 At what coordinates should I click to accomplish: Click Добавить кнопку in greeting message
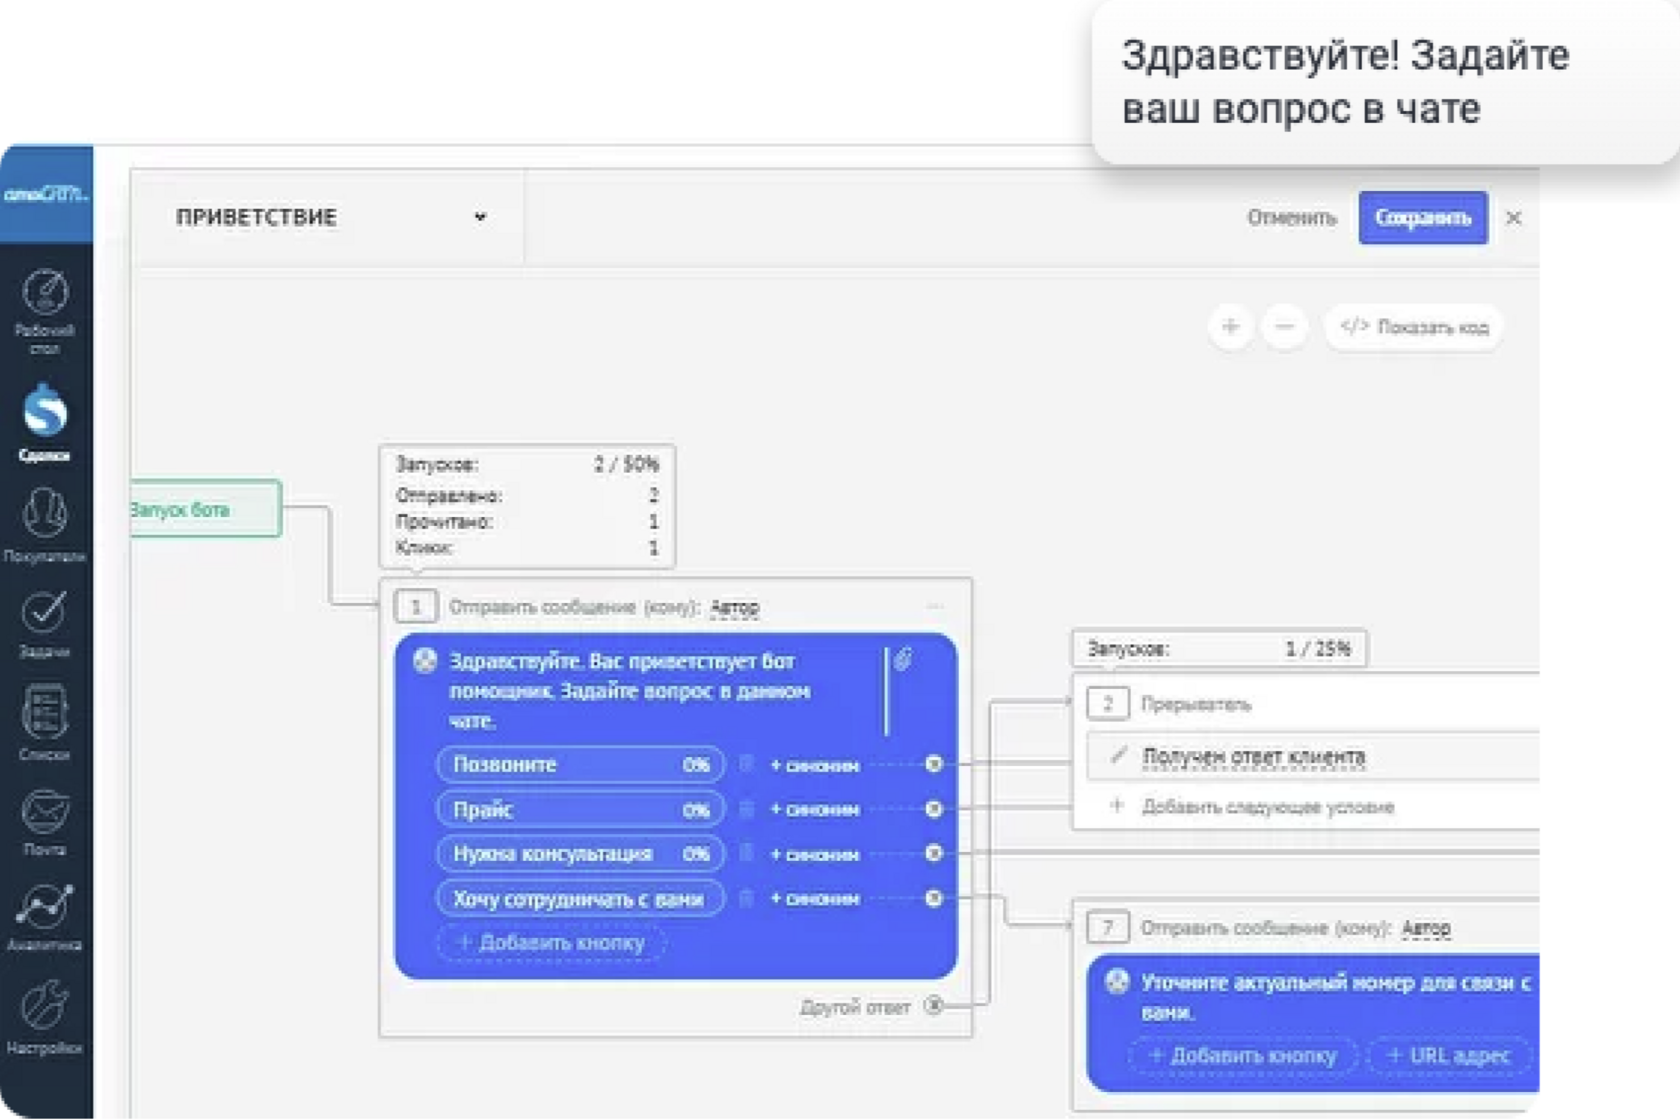click(551, 943)
